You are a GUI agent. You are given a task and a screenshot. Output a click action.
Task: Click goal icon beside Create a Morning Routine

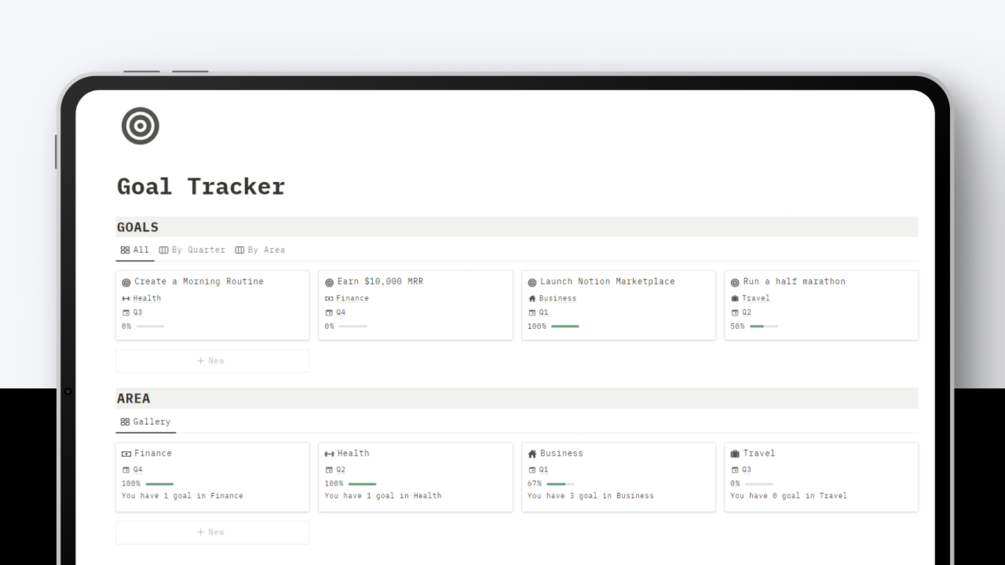point(126,283)
